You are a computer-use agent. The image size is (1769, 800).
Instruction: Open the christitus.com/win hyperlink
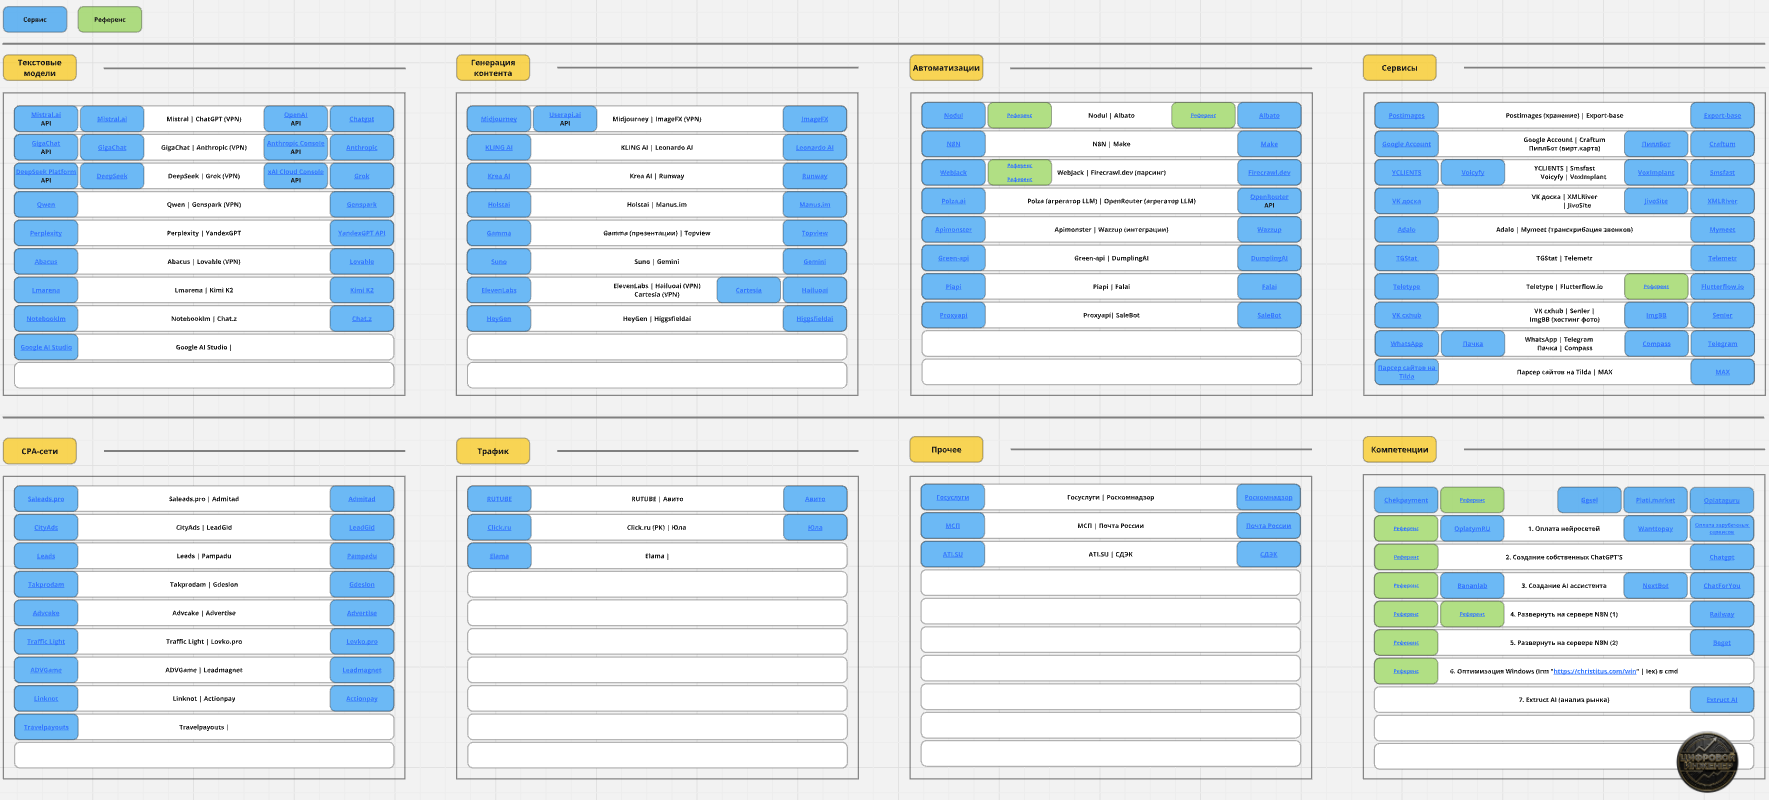[1596, 671]
